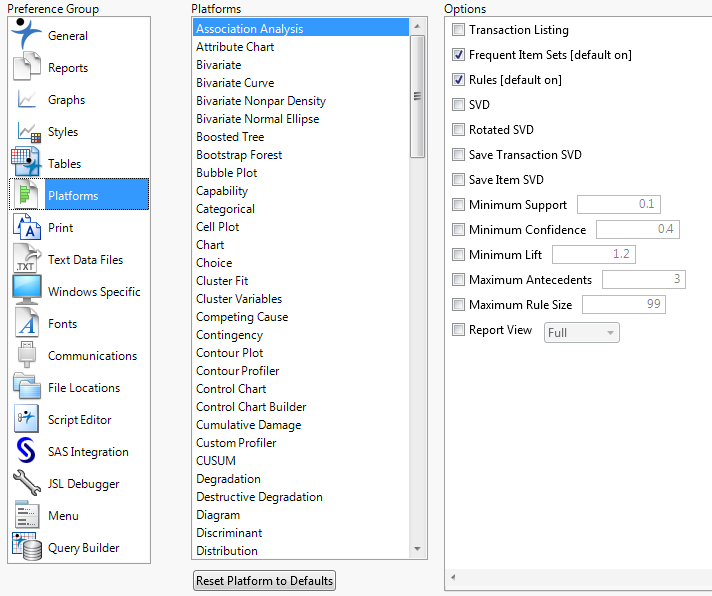Open the Report View Full dropdown

582,333
